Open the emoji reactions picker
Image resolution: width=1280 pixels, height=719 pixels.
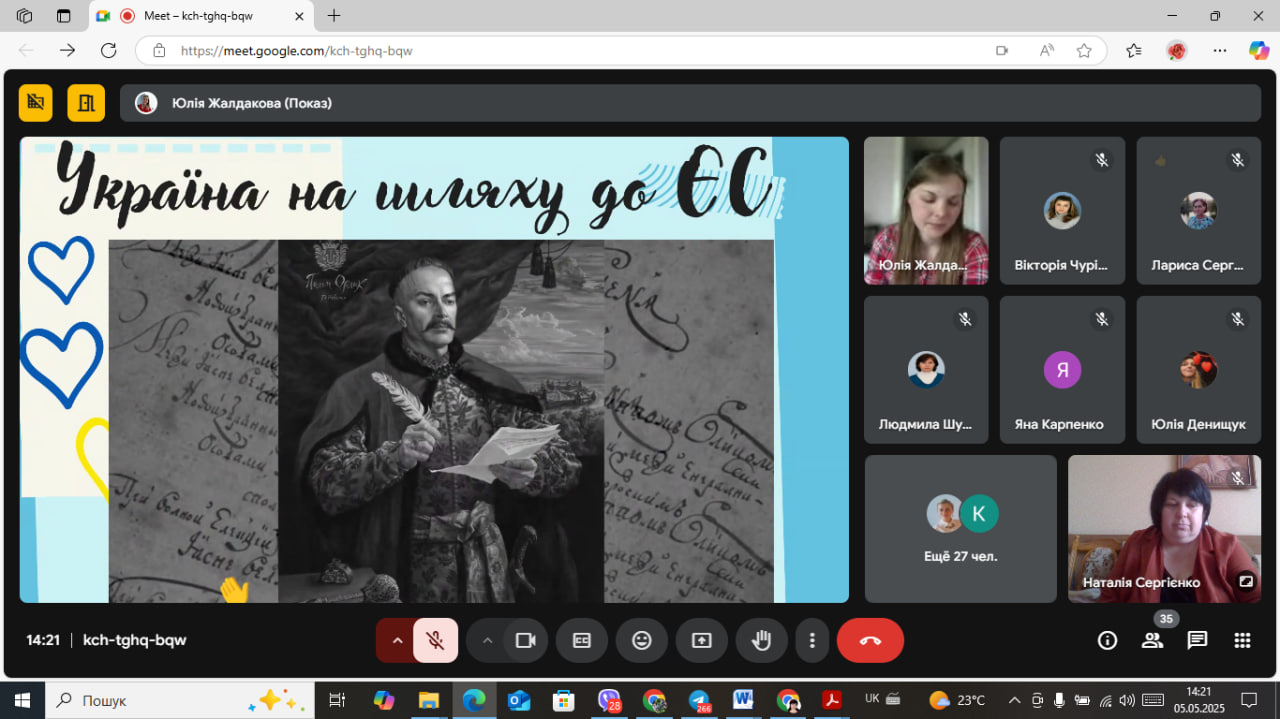click(x=642, y=641)
